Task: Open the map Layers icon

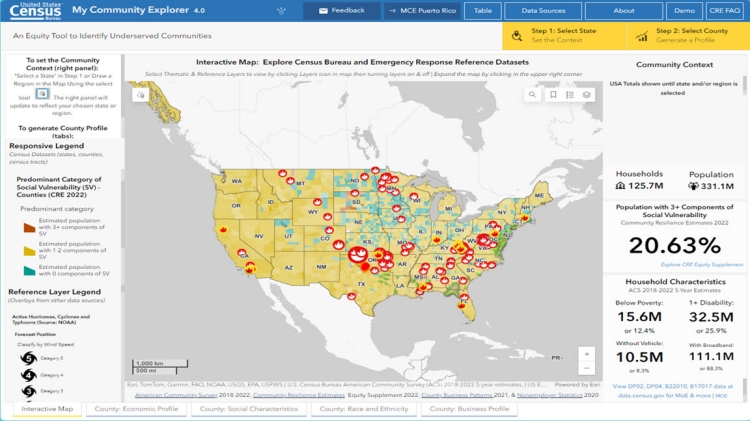Action: (587, 94)
